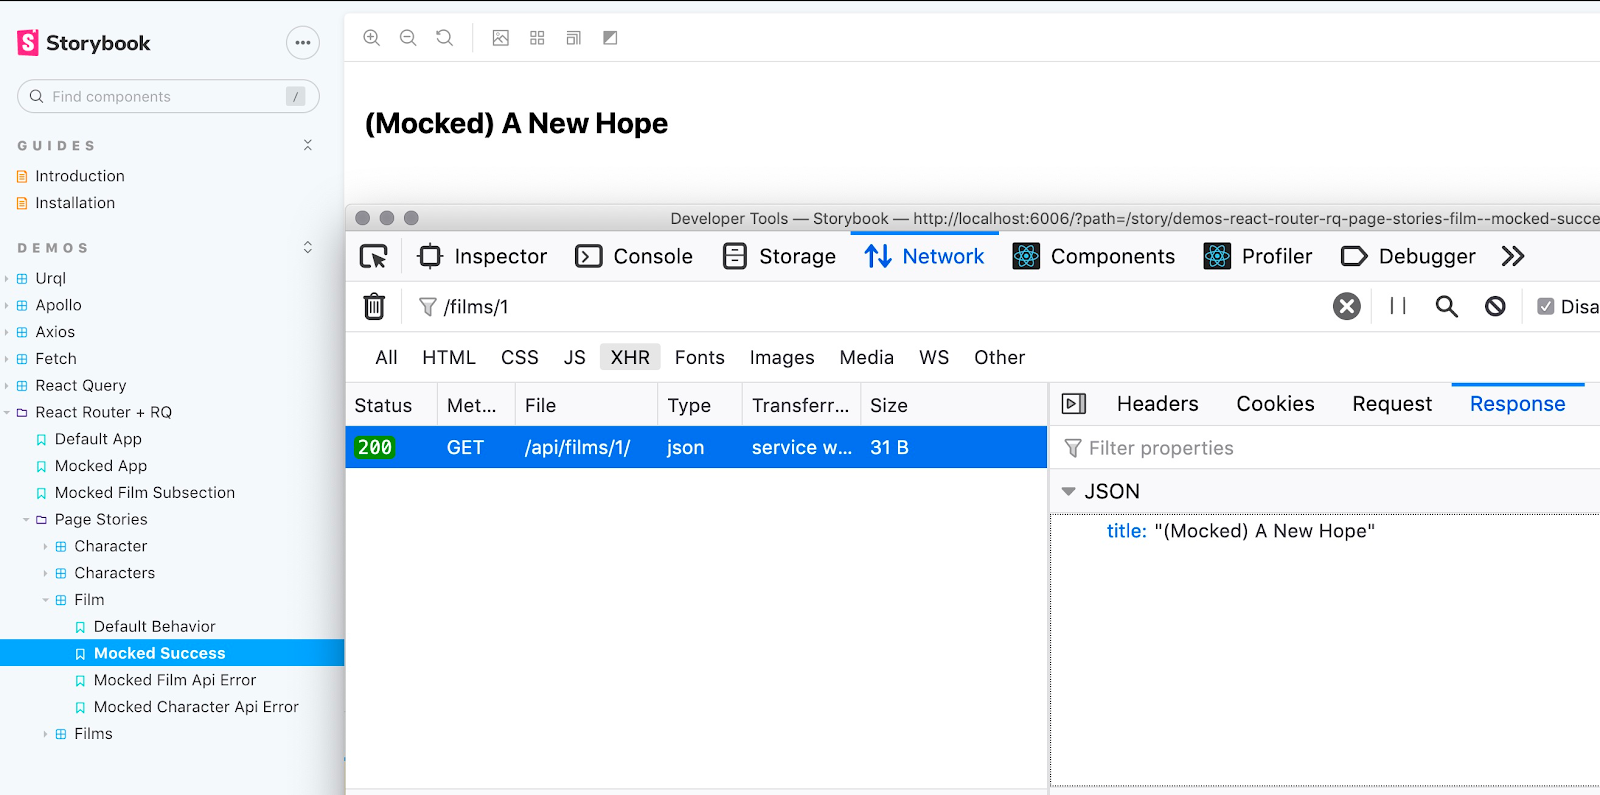Viewport: 1600px width, 795px height.
Task: Expand the Characters component
Action: tap(114, 573)
